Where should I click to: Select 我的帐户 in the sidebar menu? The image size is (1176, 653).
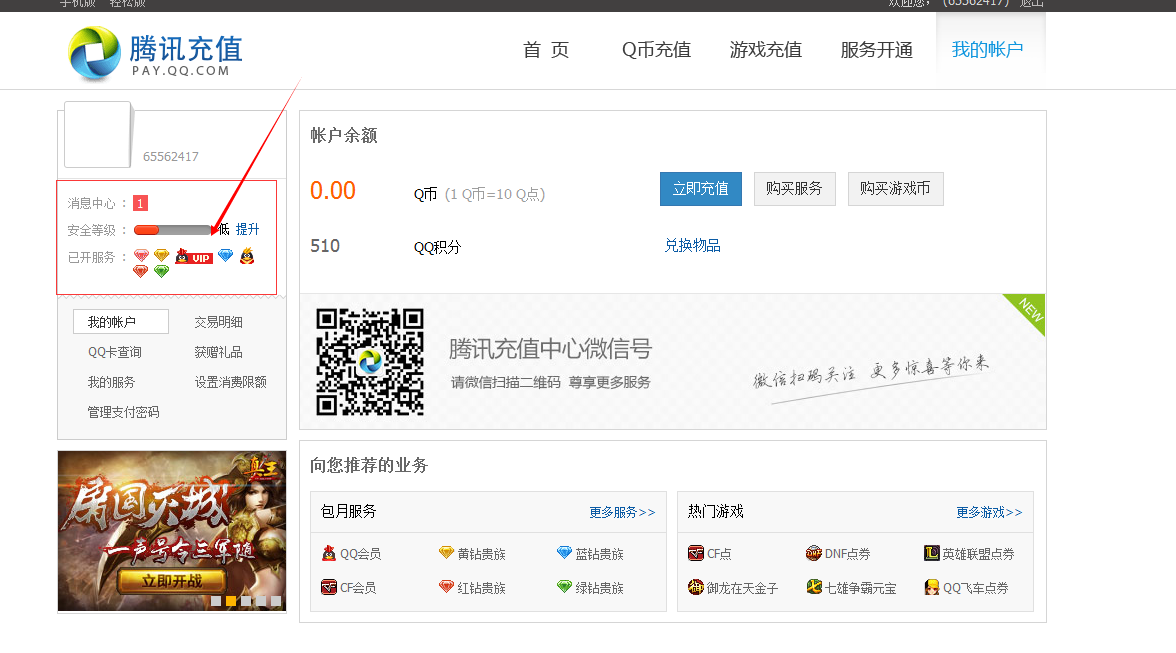point(121,322)
